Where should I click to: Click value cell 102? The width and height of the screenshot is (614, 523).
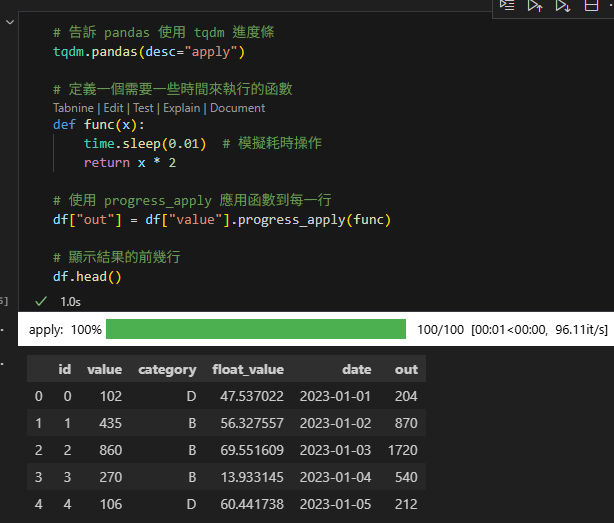click(x=111, y=396)
